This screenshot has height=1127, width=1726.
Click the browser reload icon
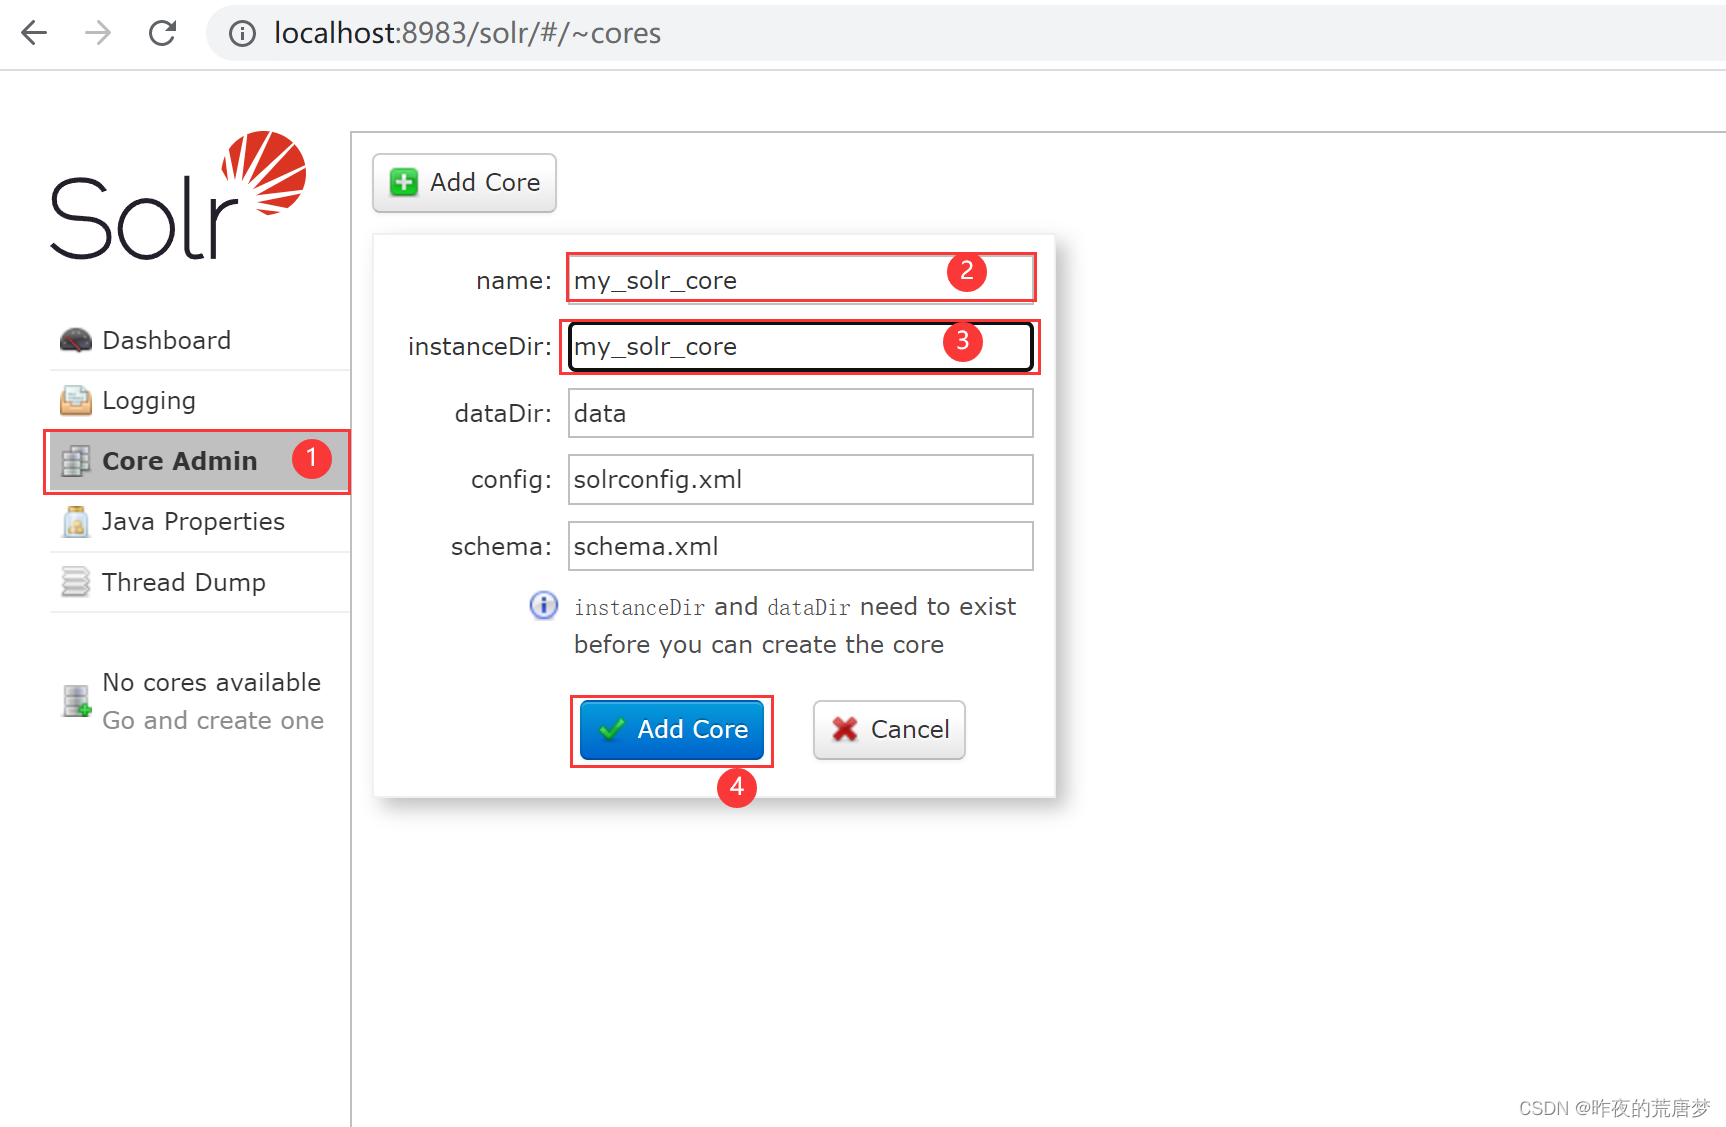coord(162,33)
